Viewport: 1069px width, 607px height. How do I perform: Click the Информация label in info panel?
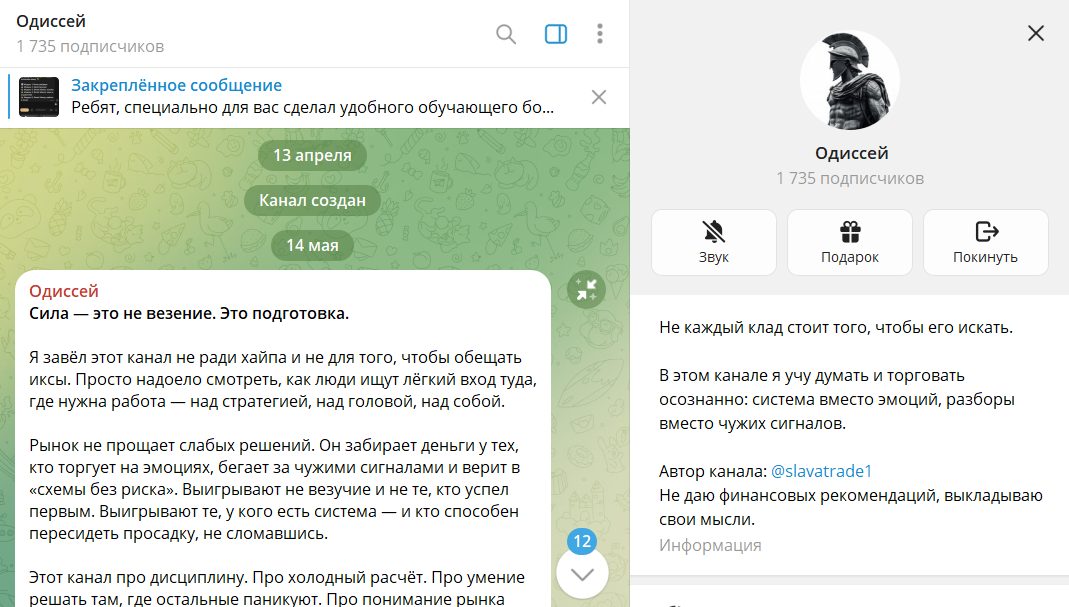710,546
